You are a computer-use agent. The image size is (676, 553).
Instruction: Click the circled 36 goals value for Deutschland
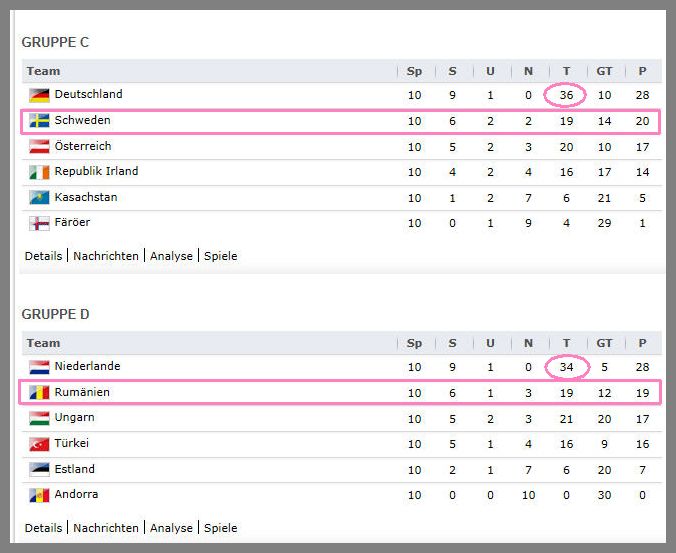566,95
